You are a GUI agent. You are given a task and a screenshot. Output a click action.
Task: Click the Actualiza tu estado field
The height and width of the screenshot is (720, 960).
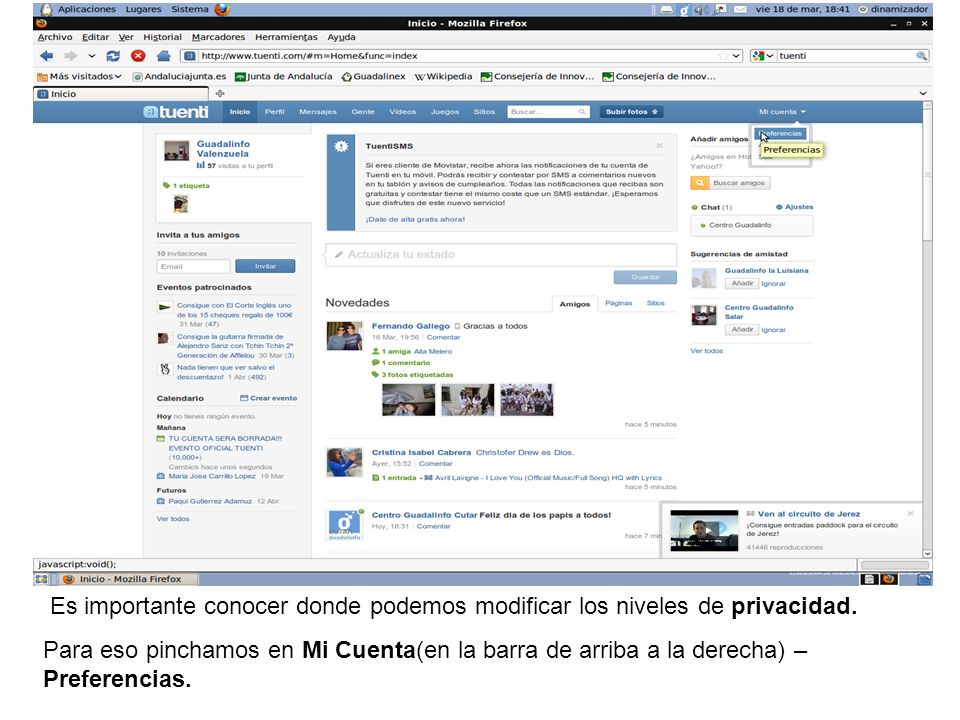tap(501, 254)
